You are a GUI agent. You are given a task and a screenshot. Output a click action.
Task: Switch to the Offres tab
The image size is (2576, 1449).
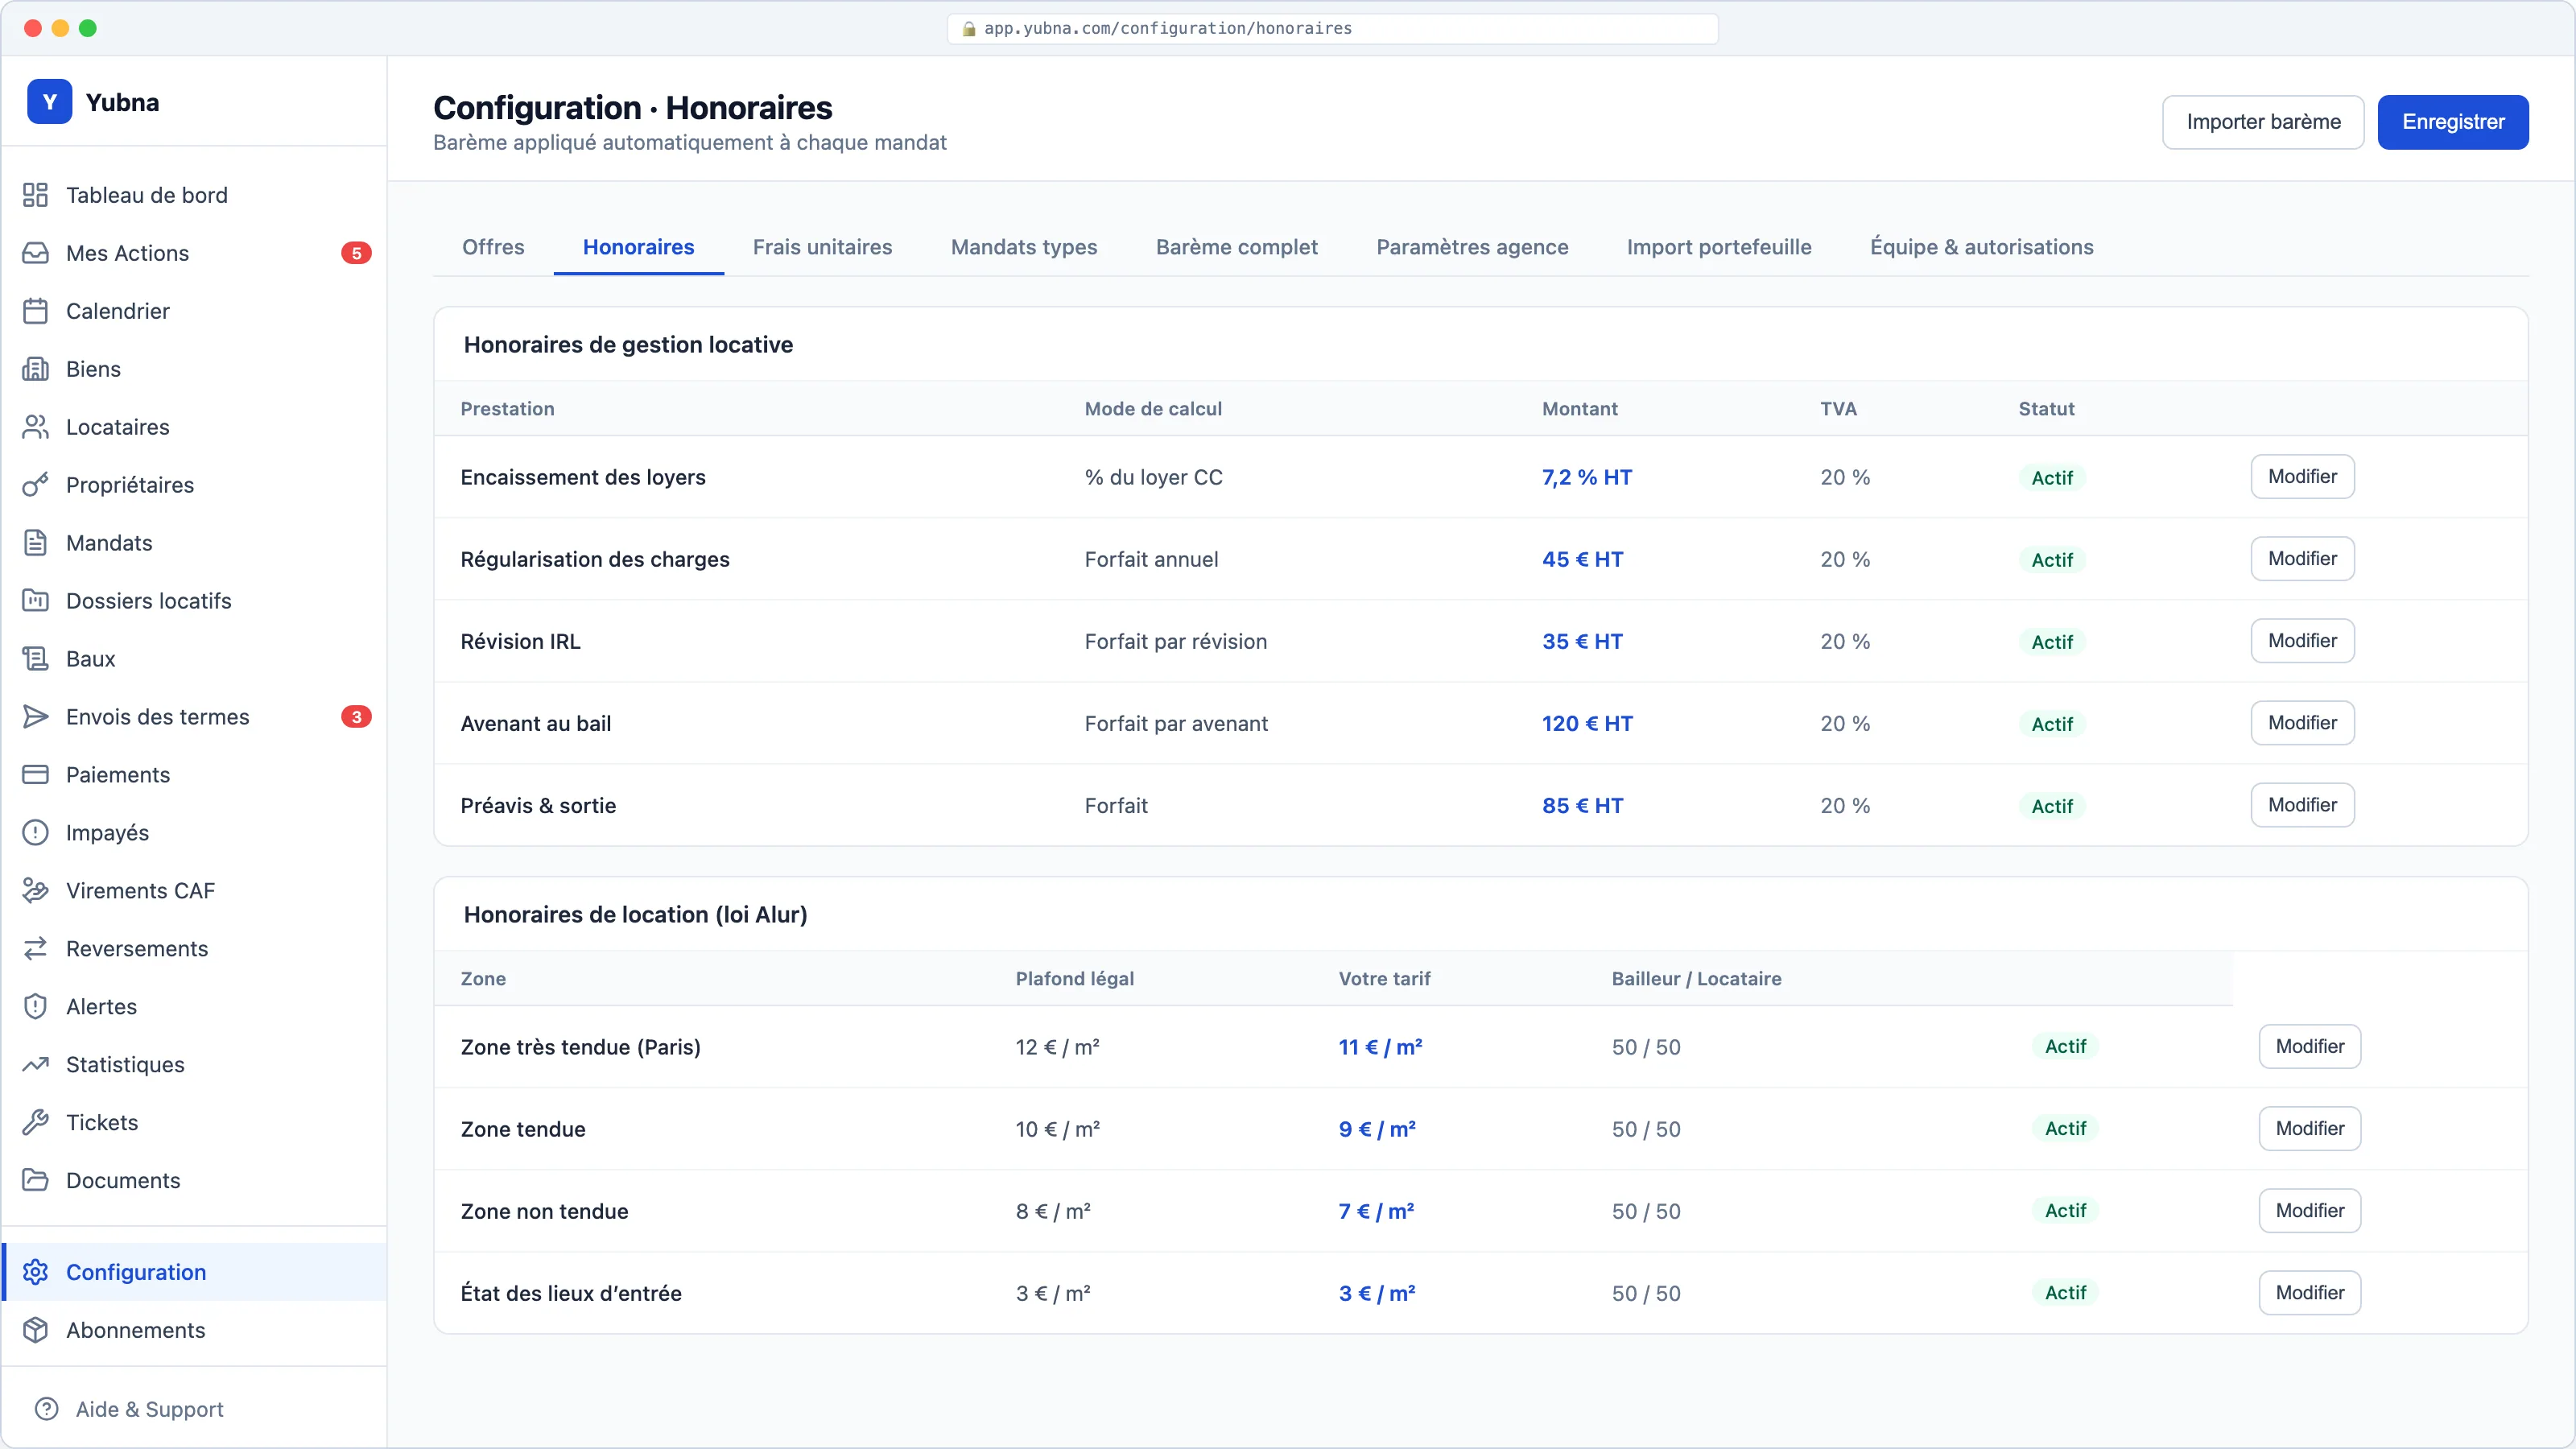tap(493, 247)
